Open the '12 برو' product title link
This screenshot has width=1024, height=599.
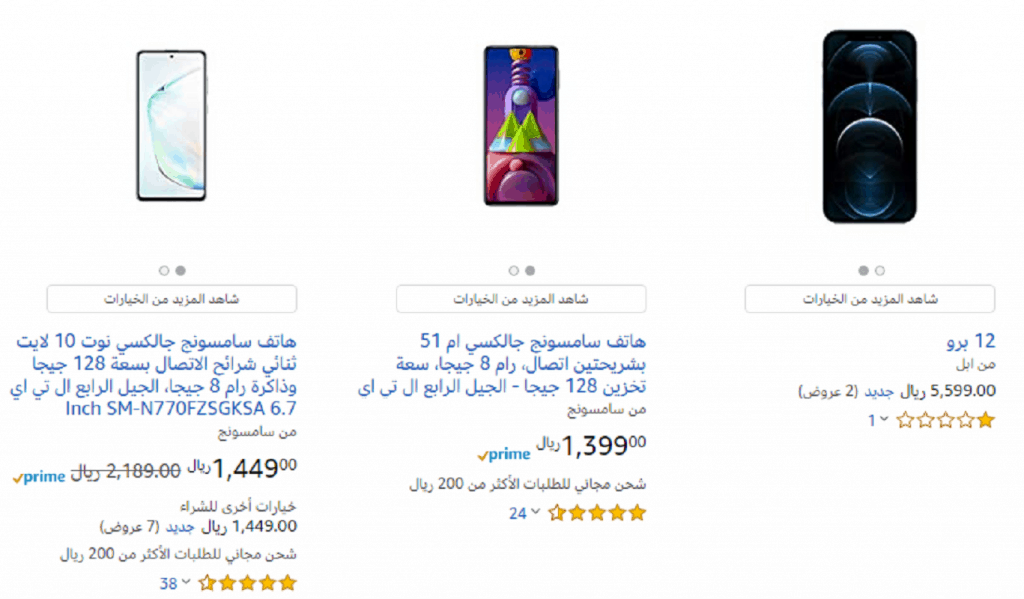pos(971,341)
